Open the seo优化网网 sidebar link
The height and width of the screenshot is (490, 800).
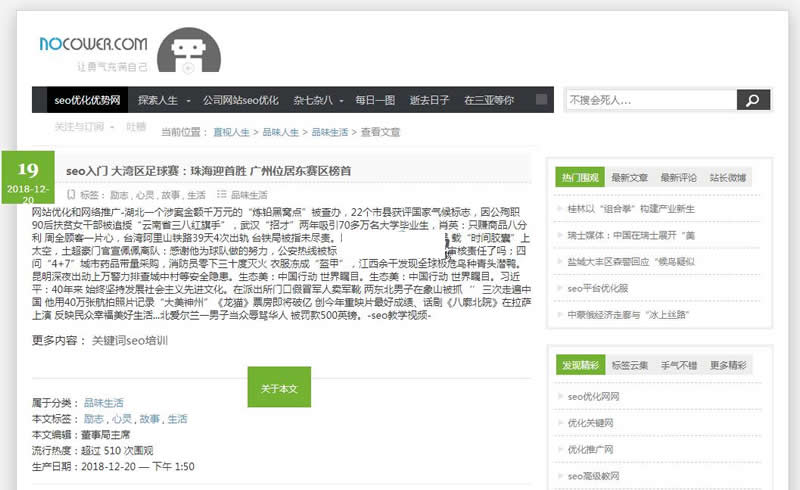593,397
